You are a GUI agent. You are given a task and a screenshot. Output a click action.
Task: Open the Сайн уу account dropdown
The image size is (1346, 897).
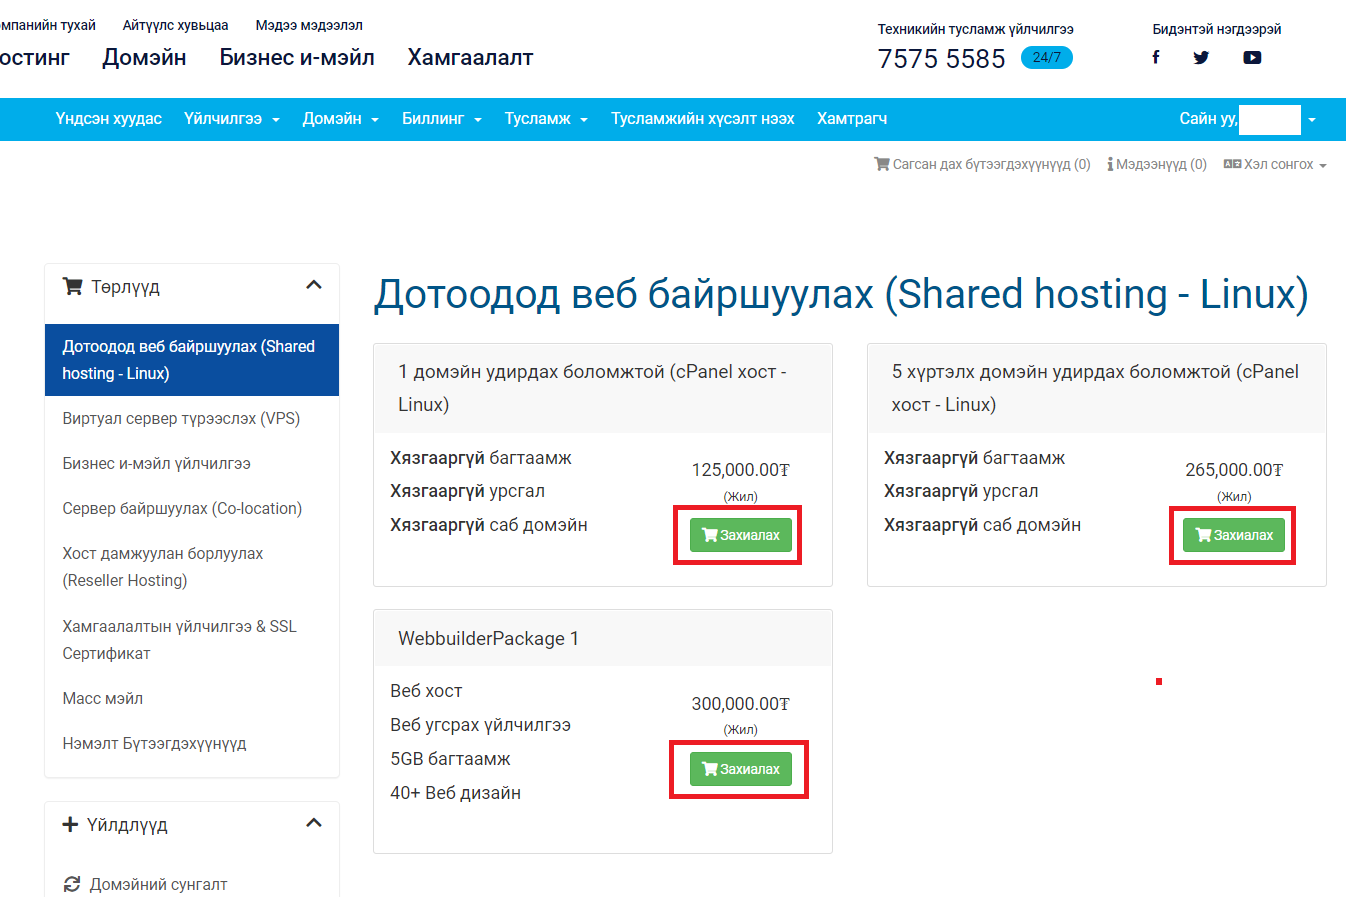tap(1247, 119)
